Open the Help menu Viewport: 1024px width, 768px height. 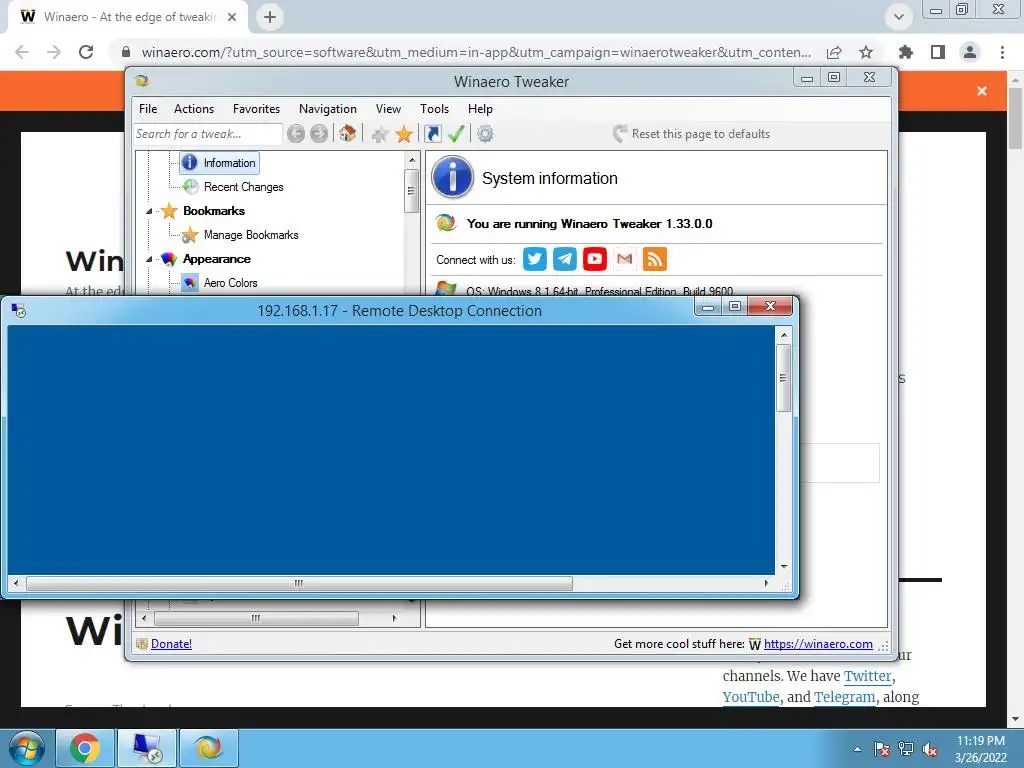tap(480, 109)
